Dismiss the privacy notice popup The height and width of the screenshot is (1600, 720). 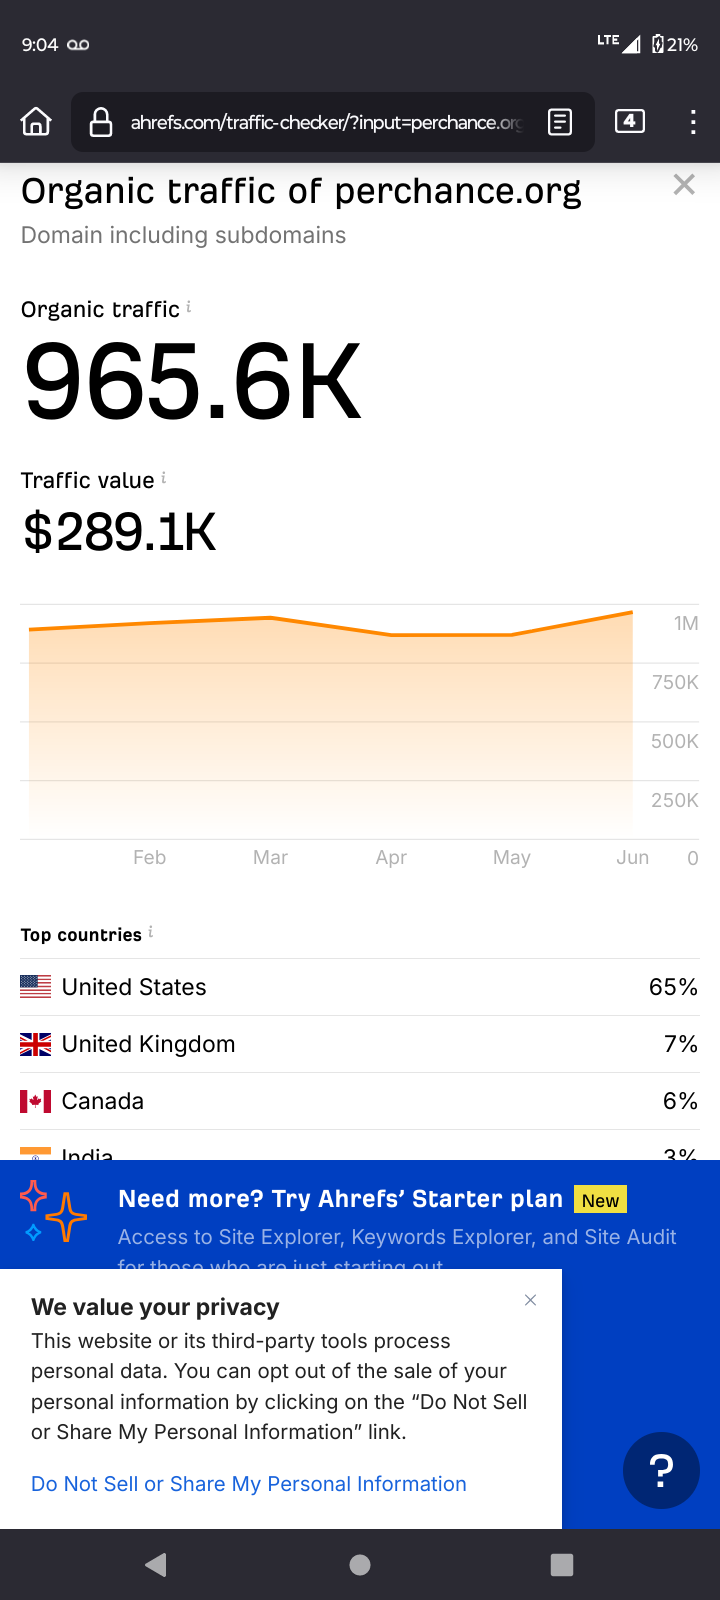pos(531,1300)
